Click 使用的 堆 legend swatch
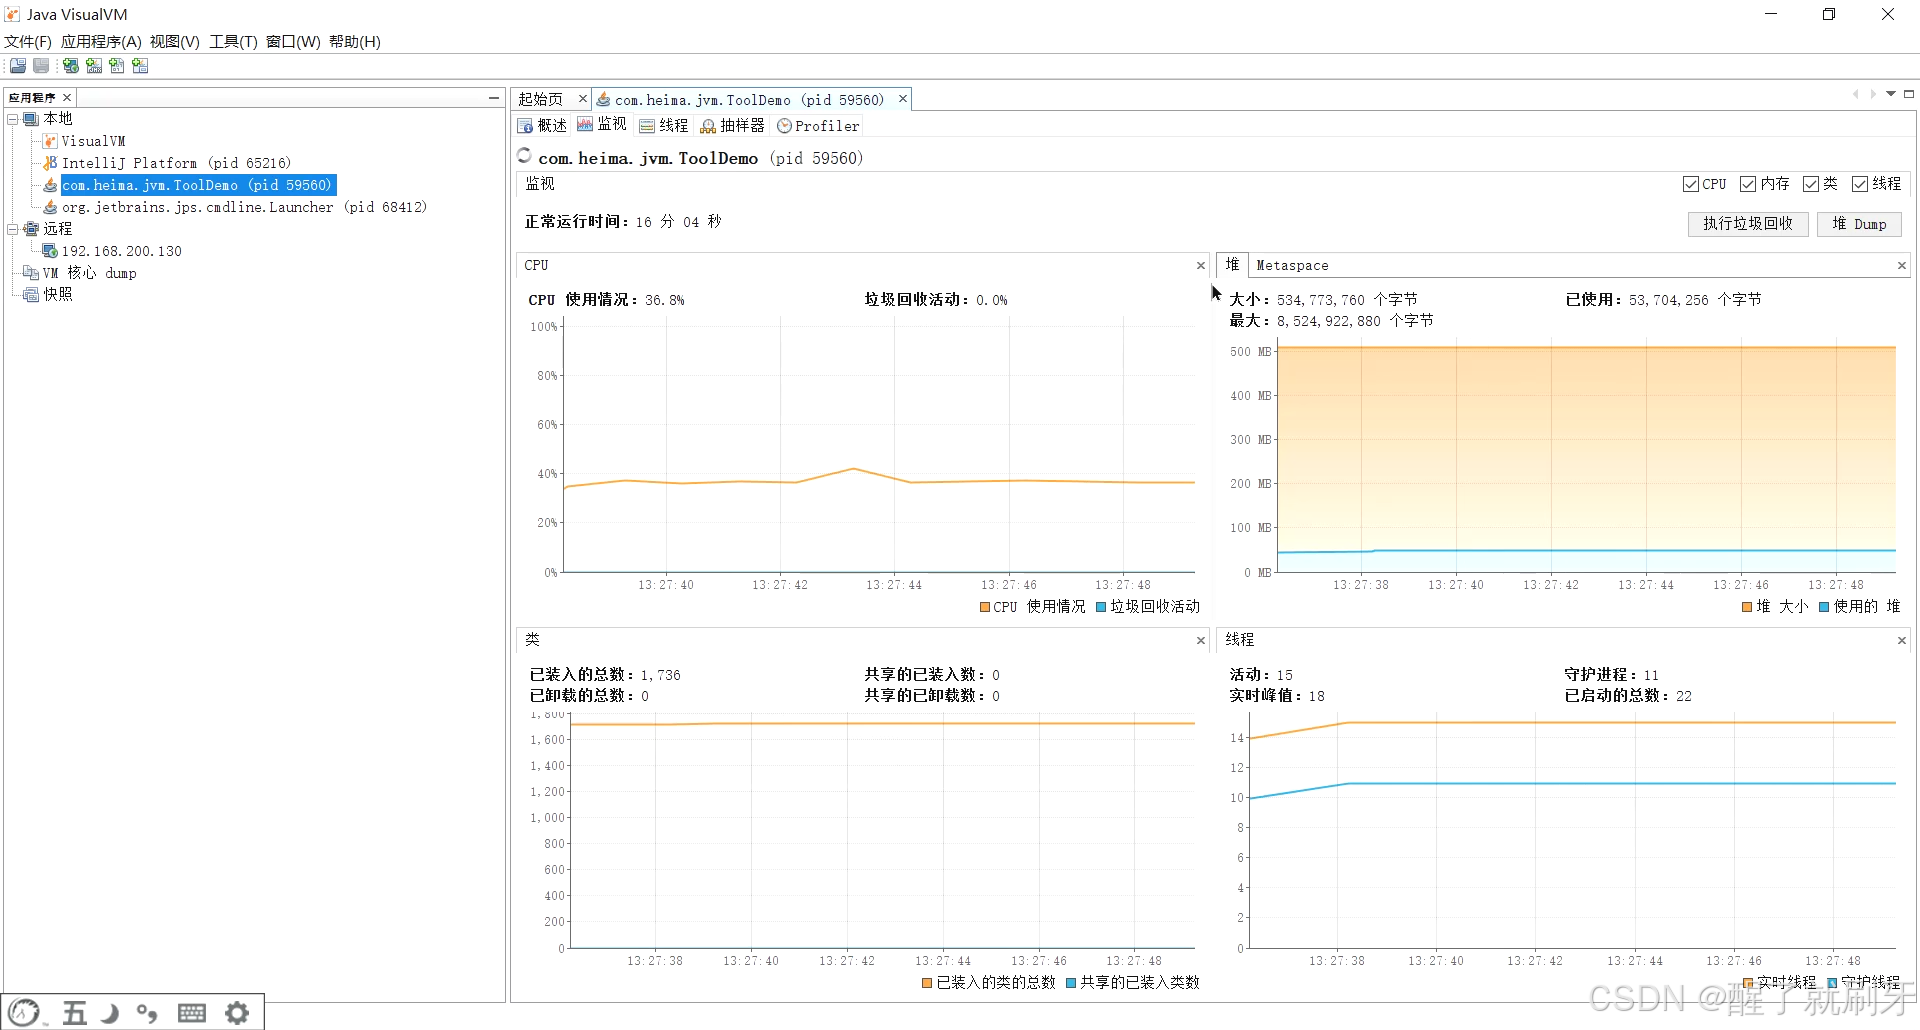 point(1824,607)
